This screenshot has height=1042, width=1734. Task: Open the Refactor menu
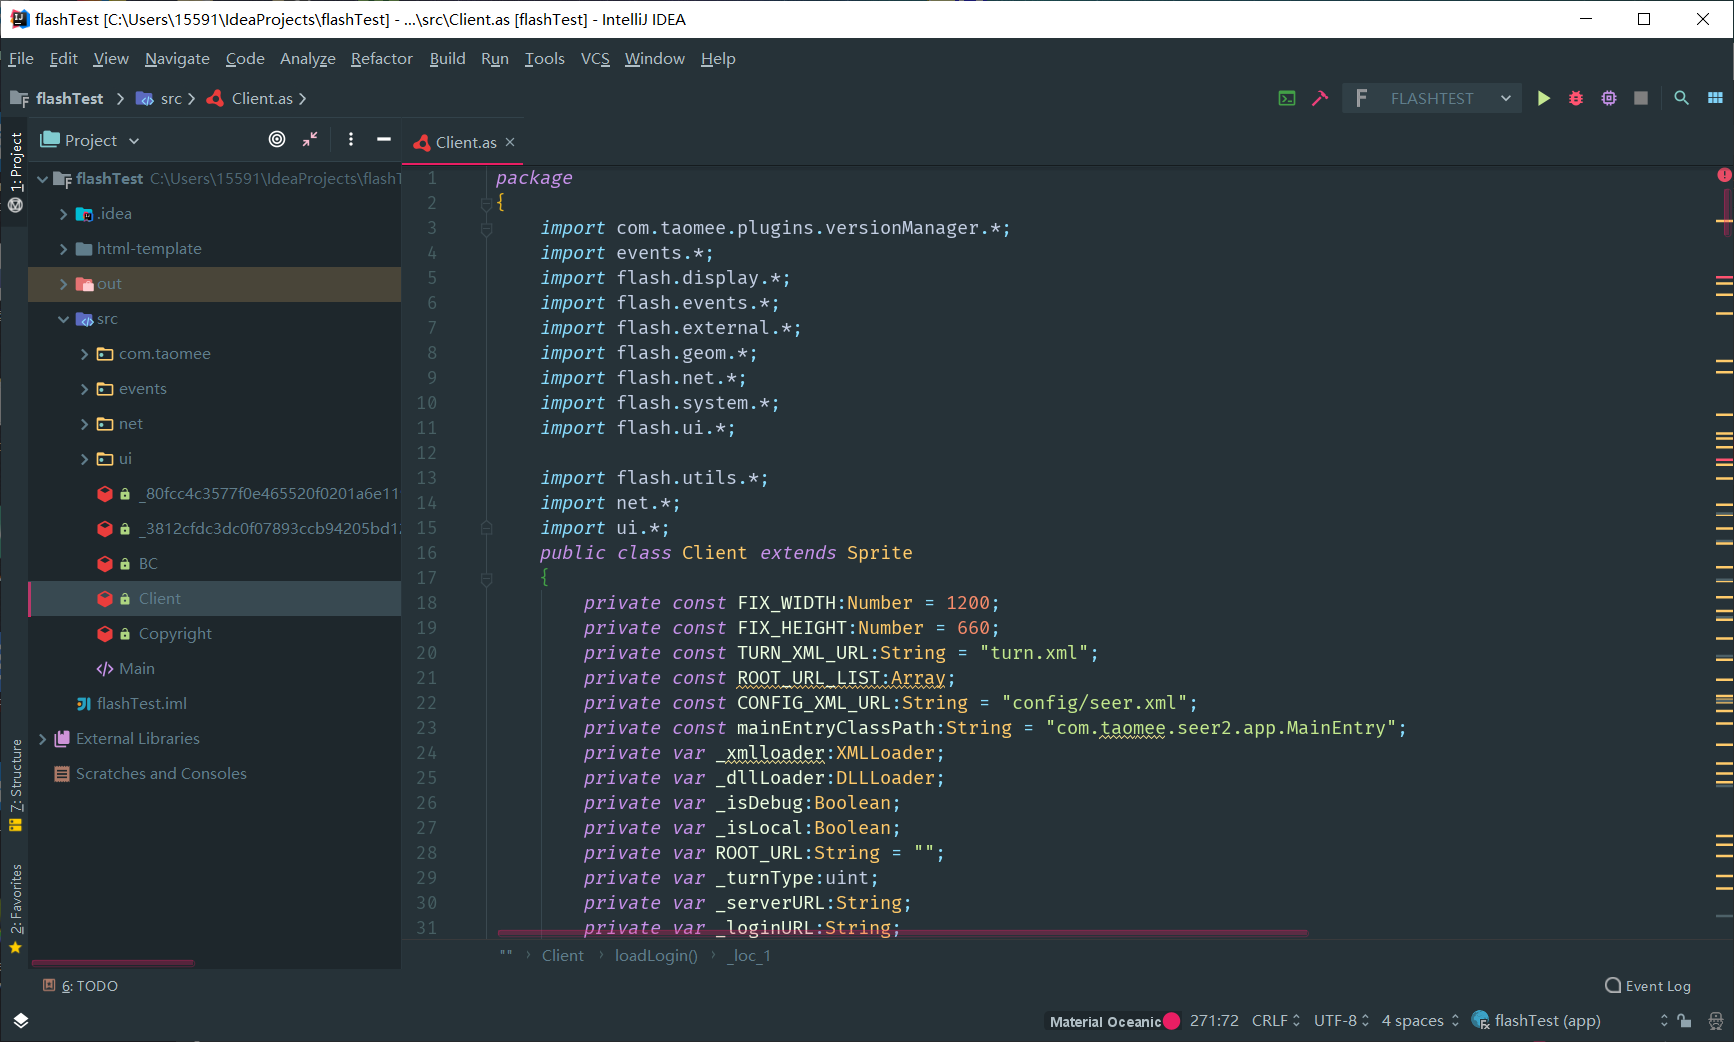pyautogui.click(x=381, y=59)
